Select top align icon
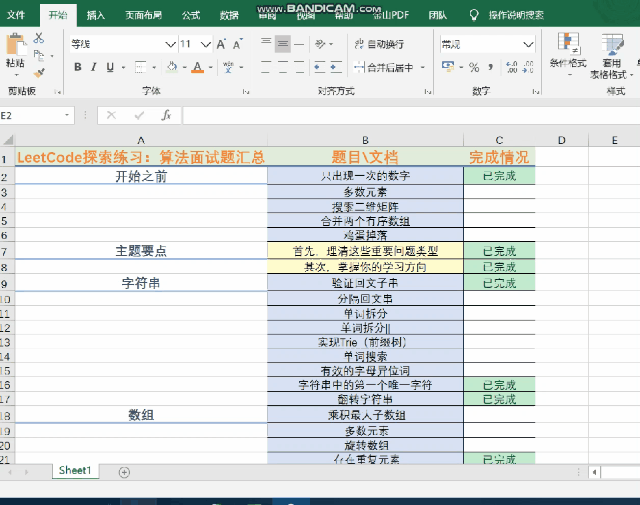 pyautogui.click(x=266, y=43)
